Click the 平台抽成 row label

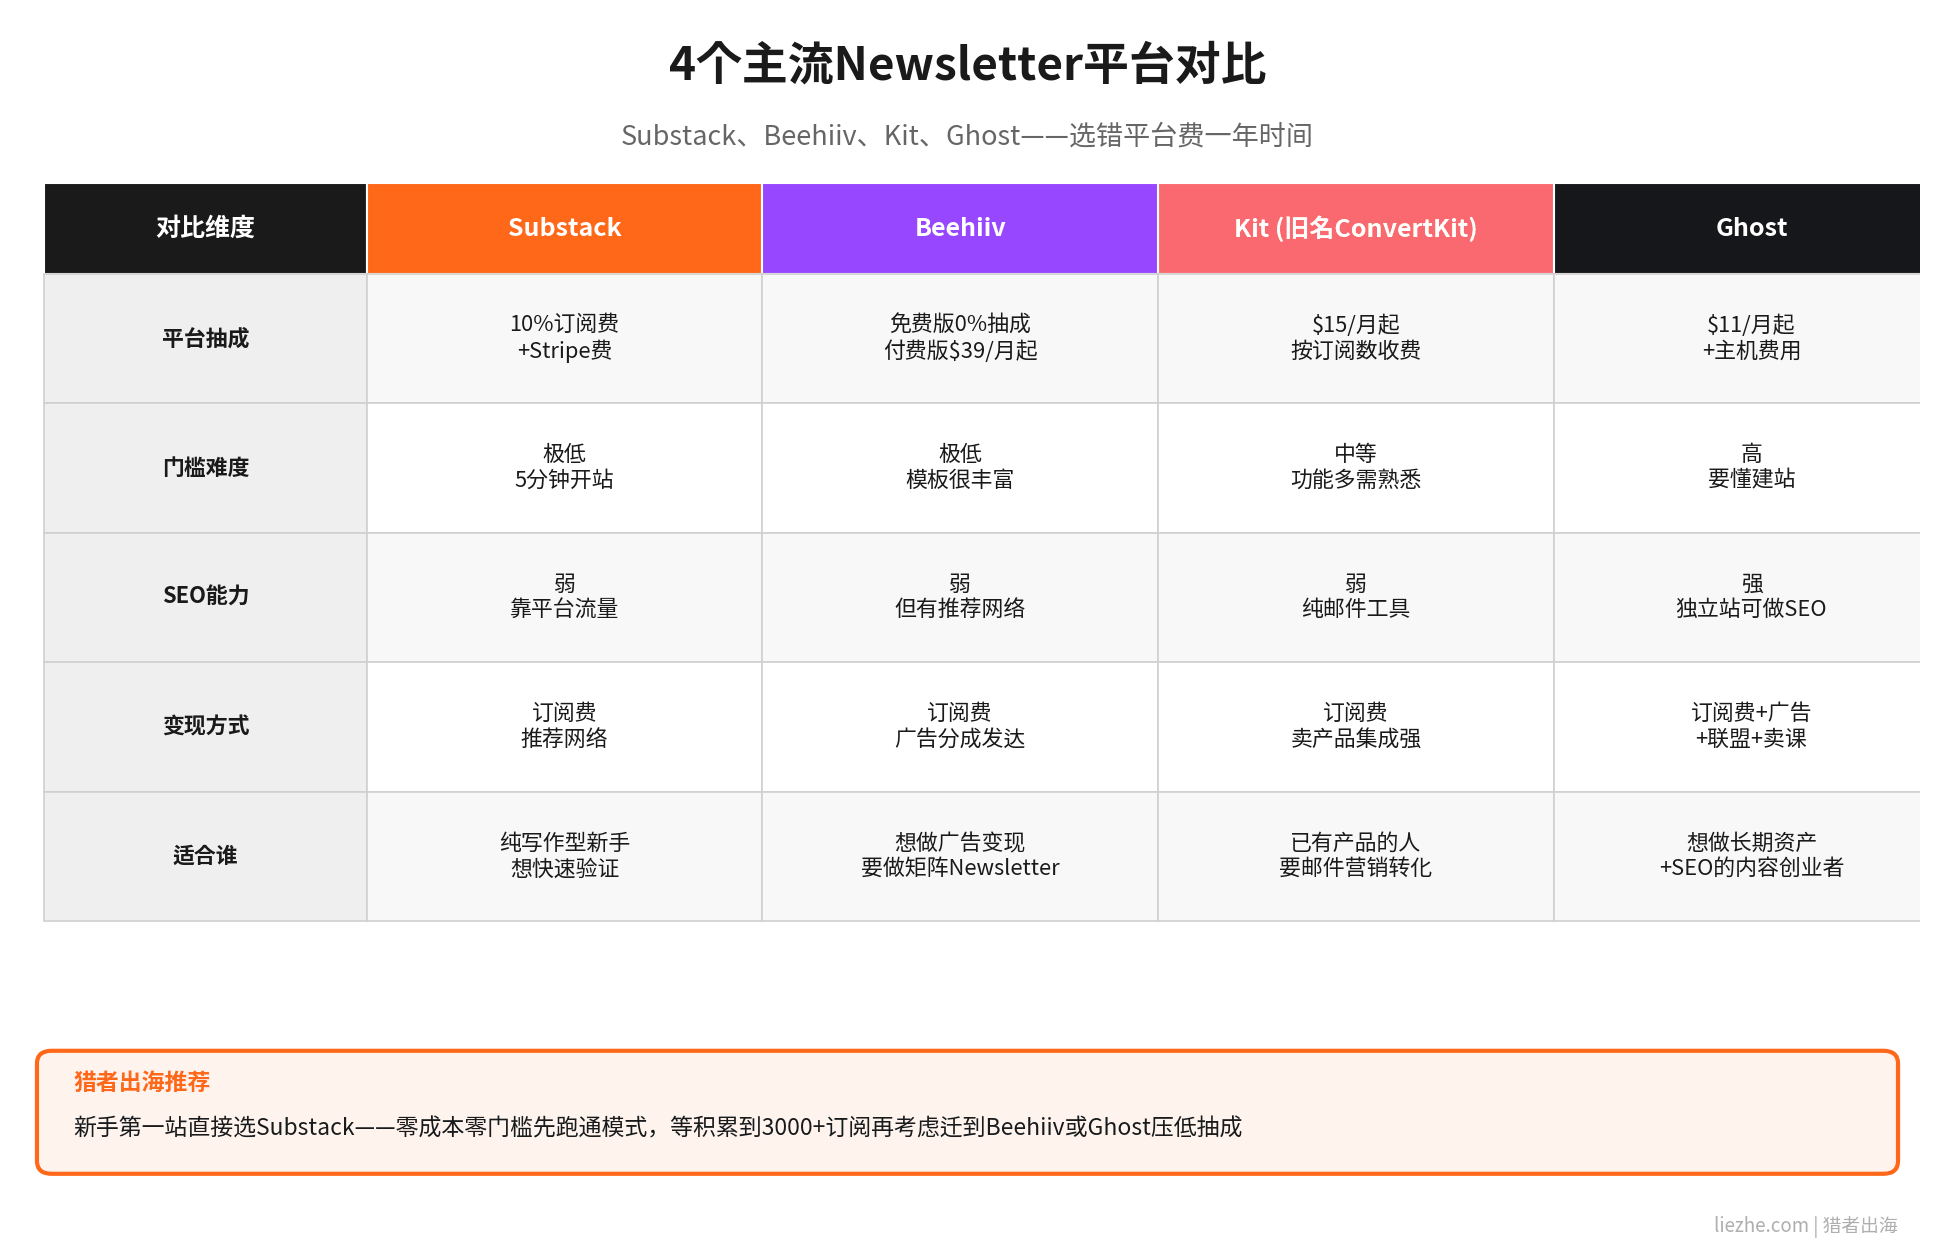click(205, 338)
